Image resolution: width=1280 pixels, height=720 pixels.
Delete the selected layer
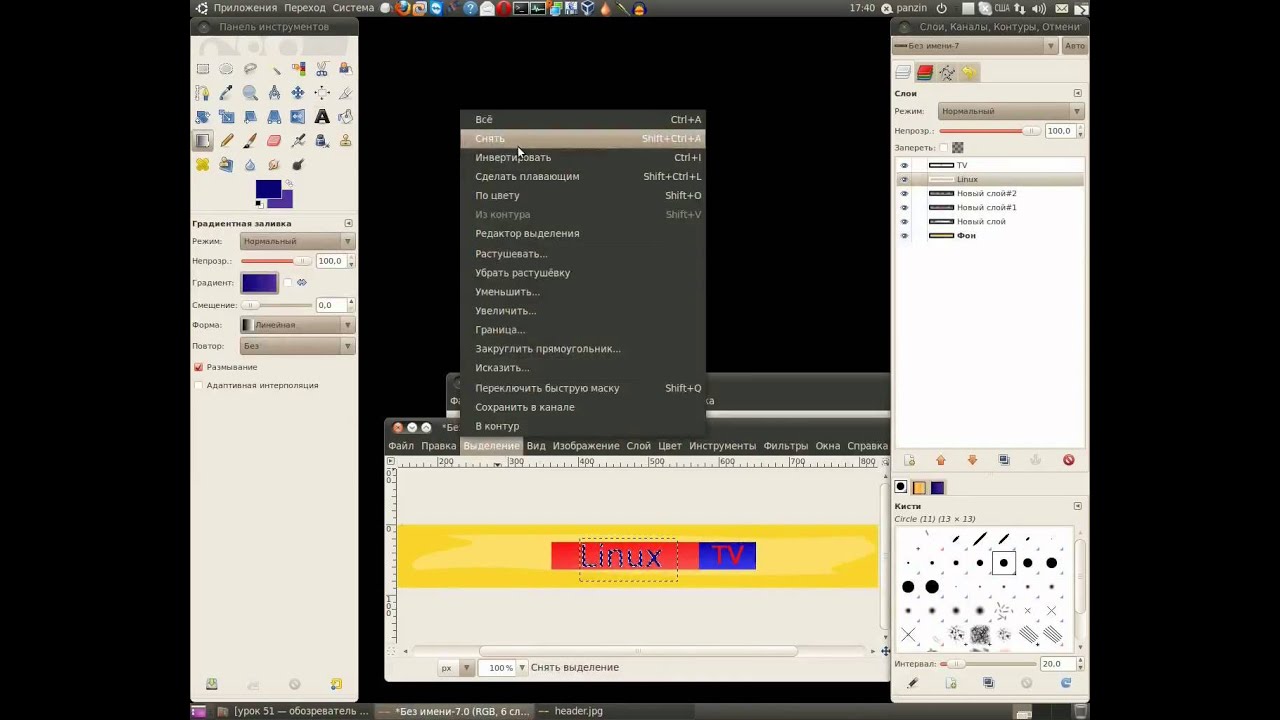tap(1068, 460)
